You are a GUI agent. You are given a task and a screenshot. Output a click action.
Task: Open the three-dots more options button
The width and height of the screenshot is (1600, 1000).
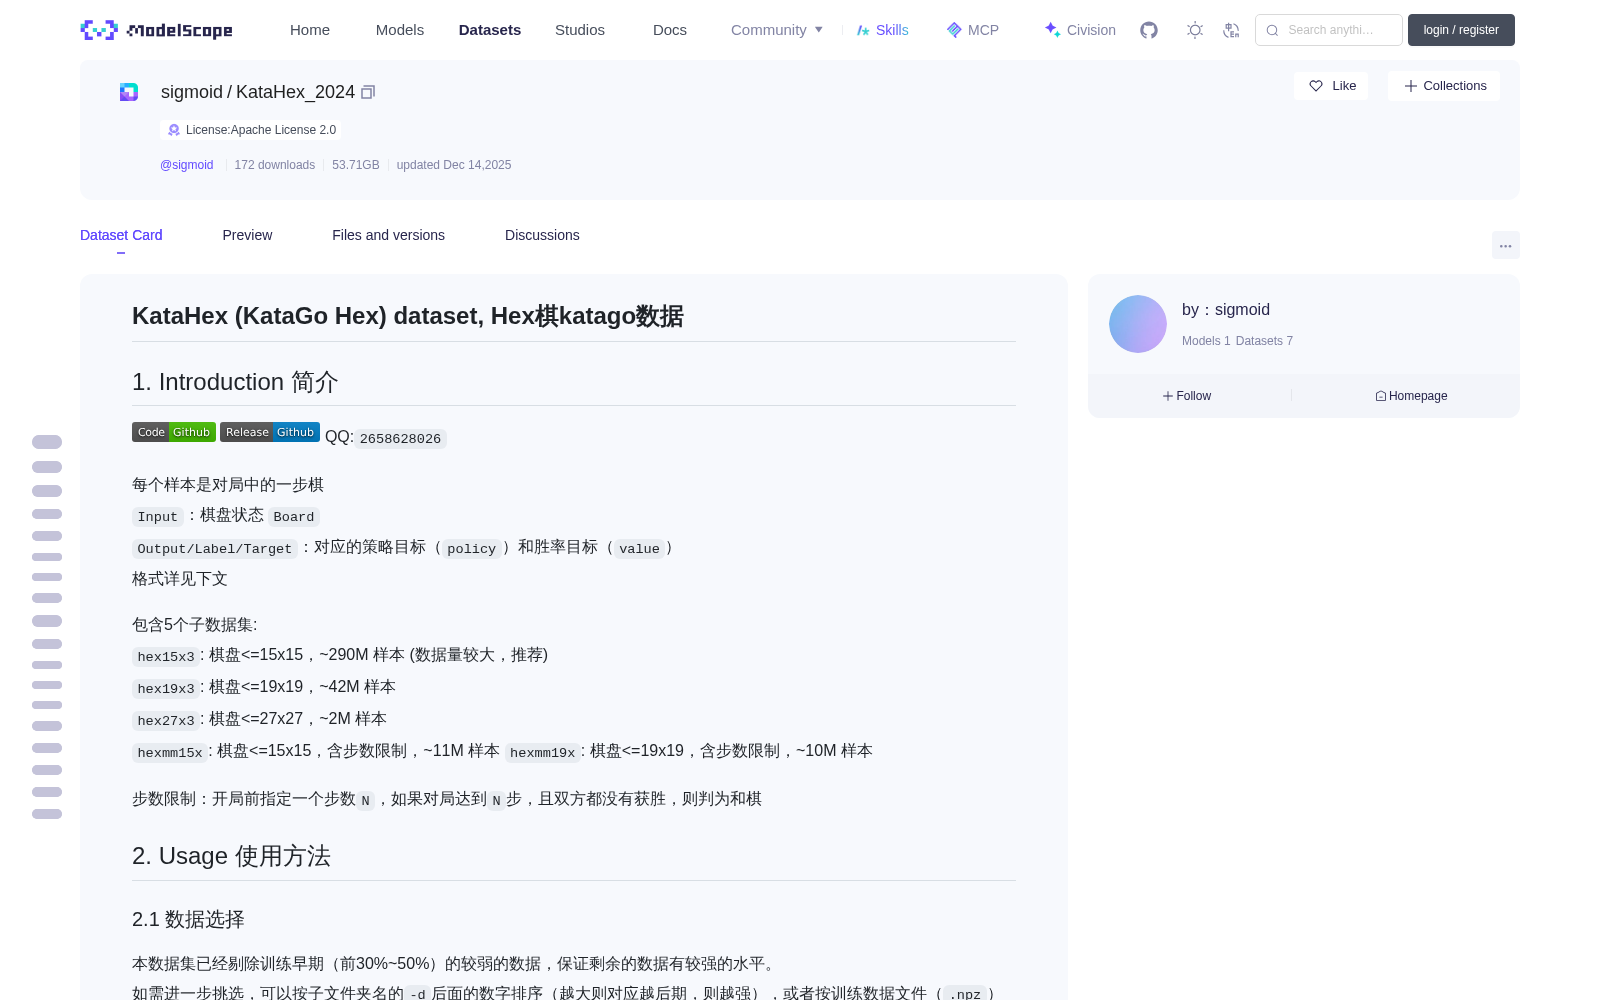point(1505,245)
